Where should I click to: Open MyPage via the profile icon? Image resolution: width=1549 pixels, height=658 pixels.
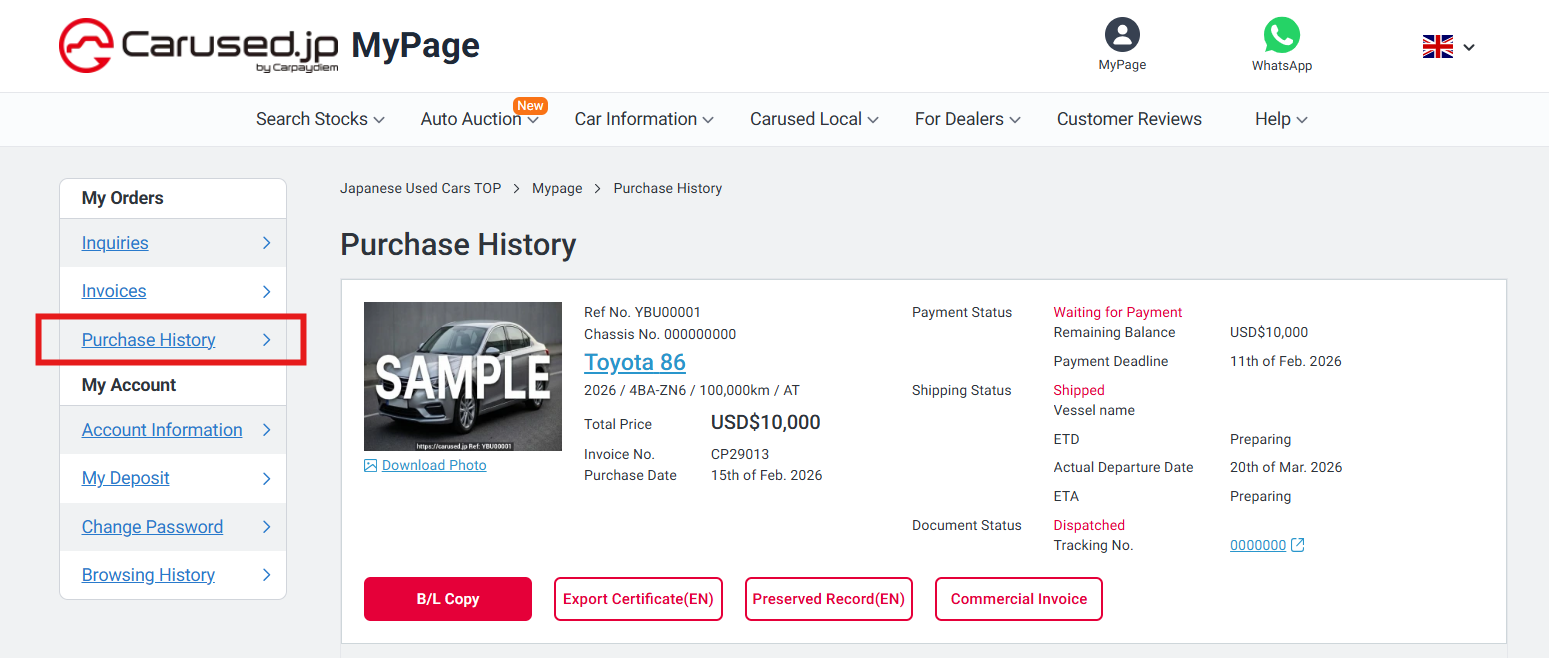tap(1121, 35)
